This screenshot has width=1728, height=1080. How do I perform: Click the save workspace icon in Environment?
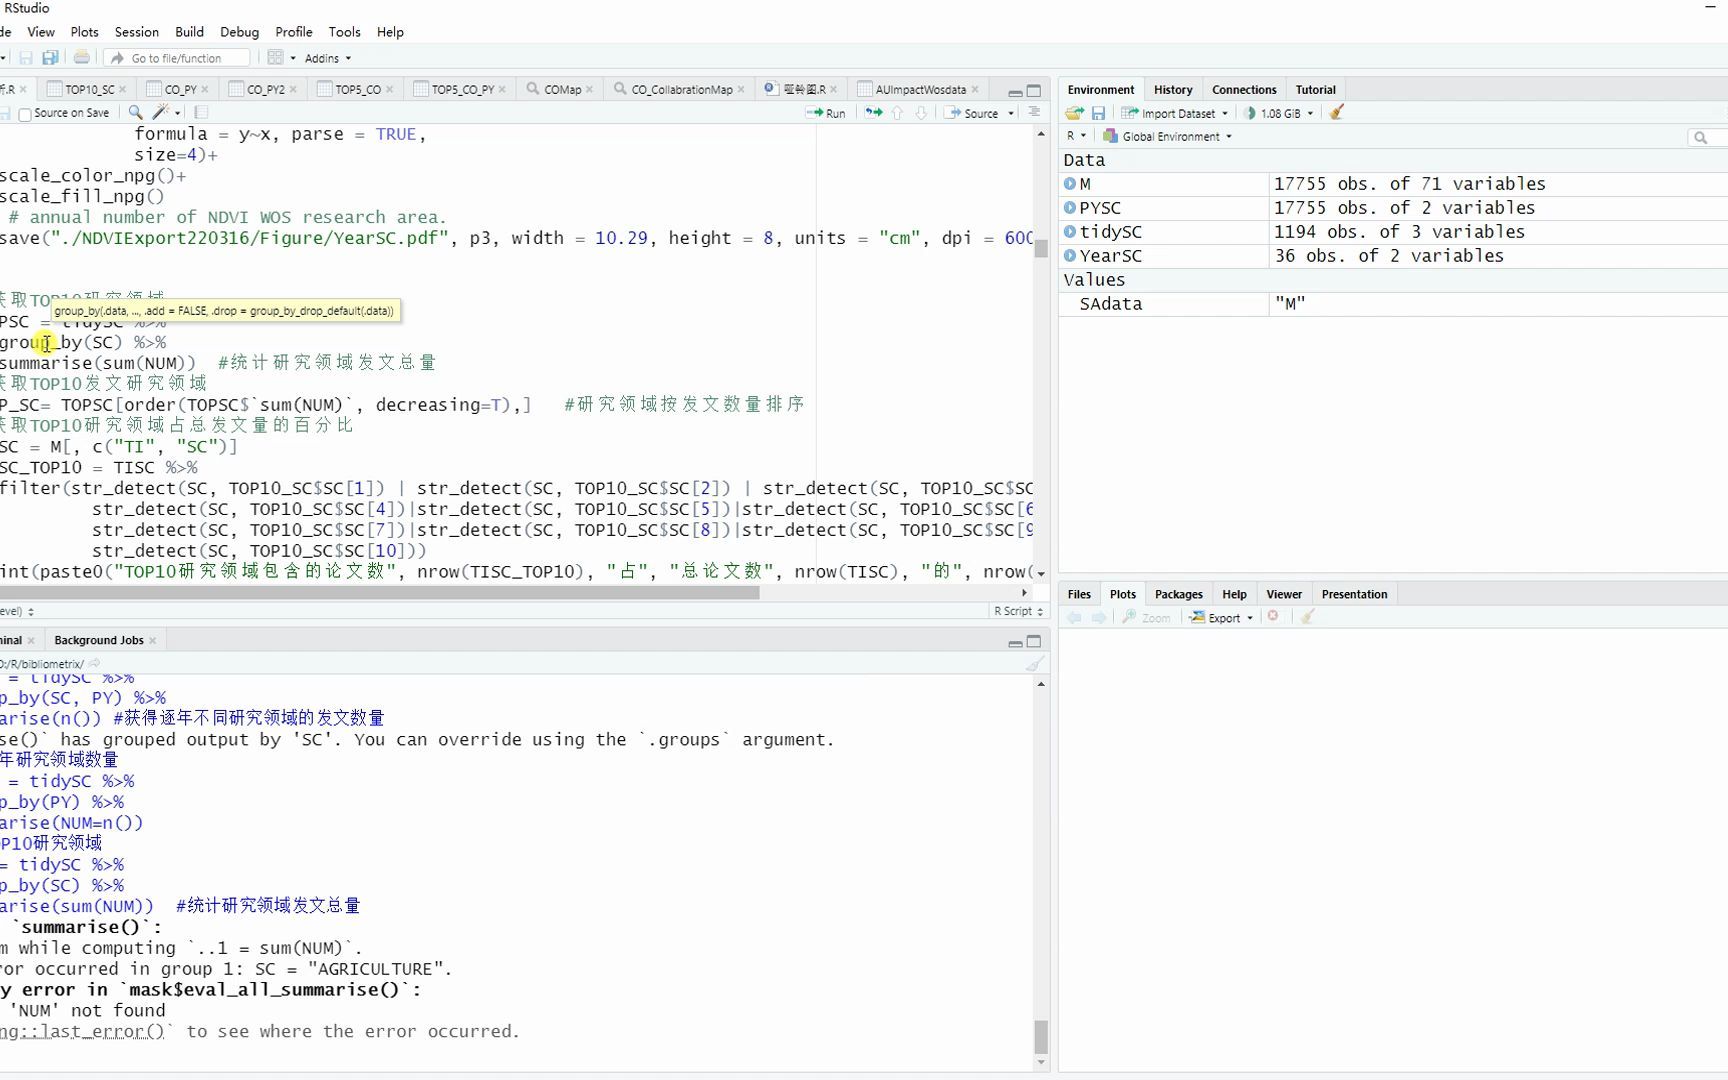[x=1098, y=113]
